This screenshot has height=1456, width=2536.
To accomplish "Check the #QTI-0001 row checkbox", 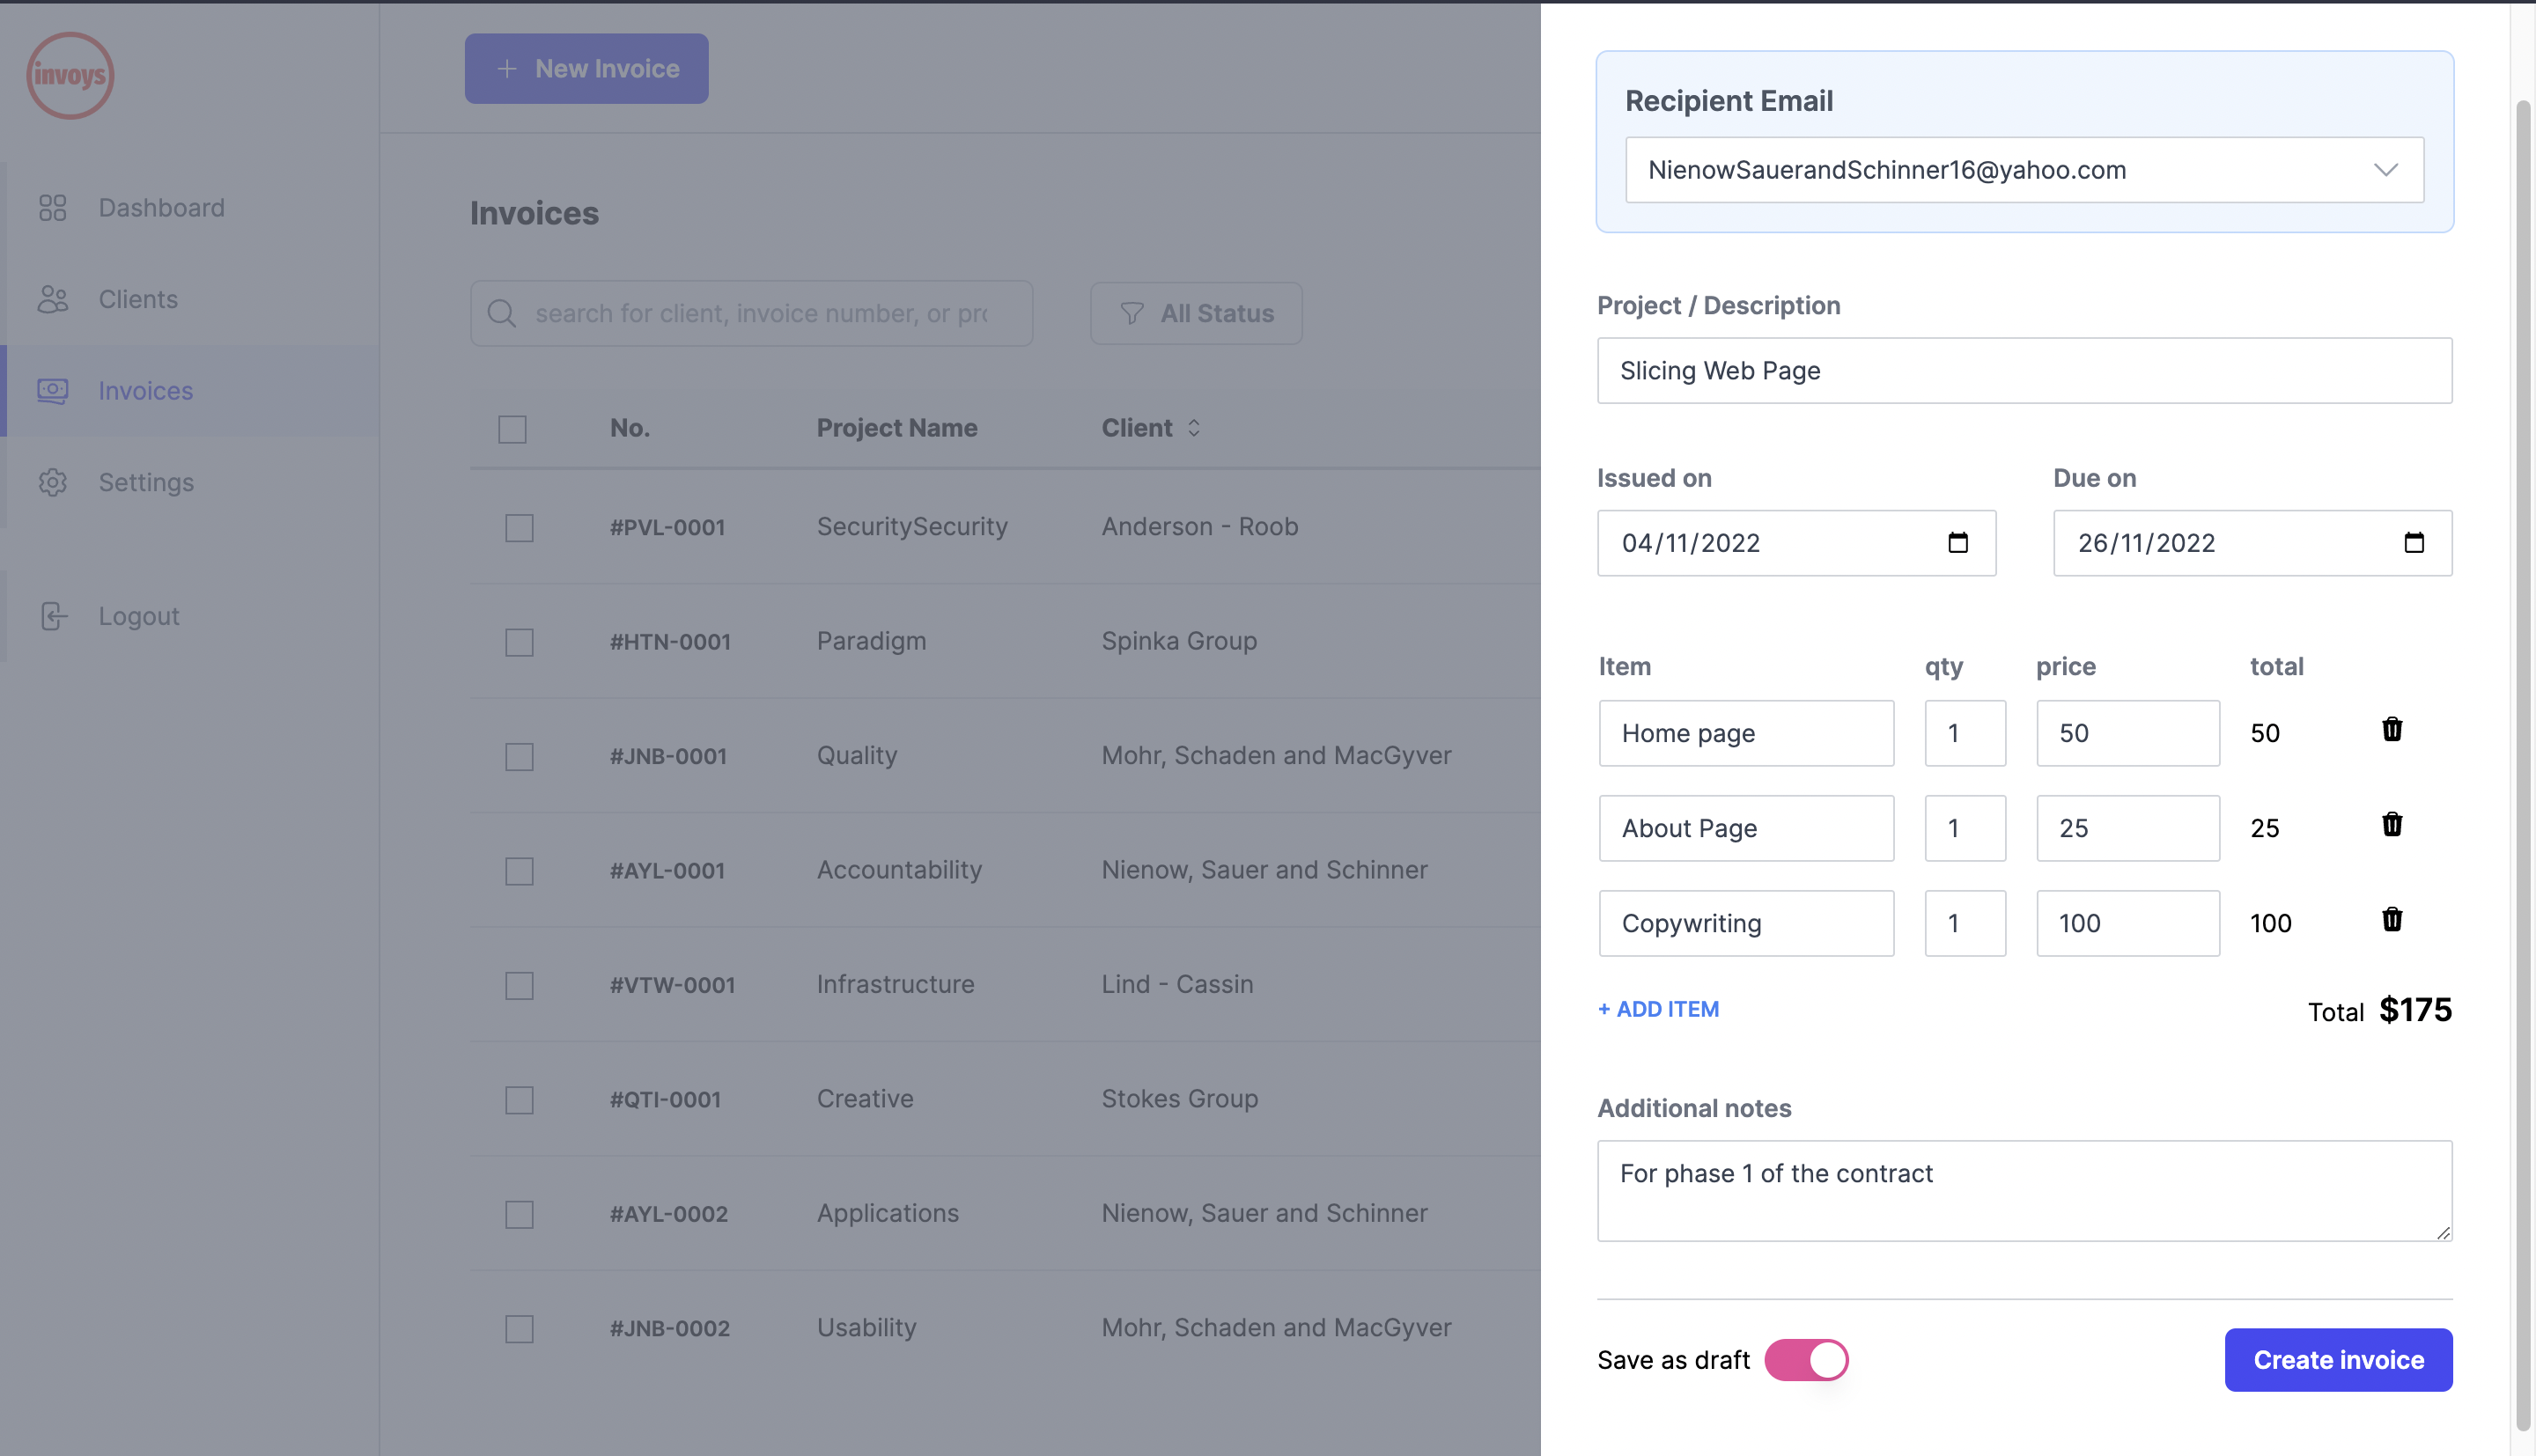I will (519, 1100).
